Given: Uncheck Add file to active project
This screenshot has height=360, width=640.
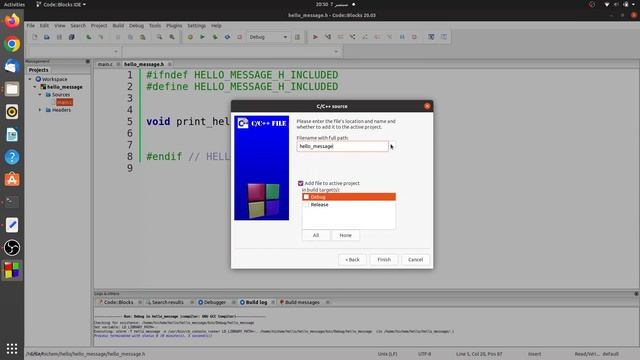Looking at the screenshot, I should pos(300,183).
